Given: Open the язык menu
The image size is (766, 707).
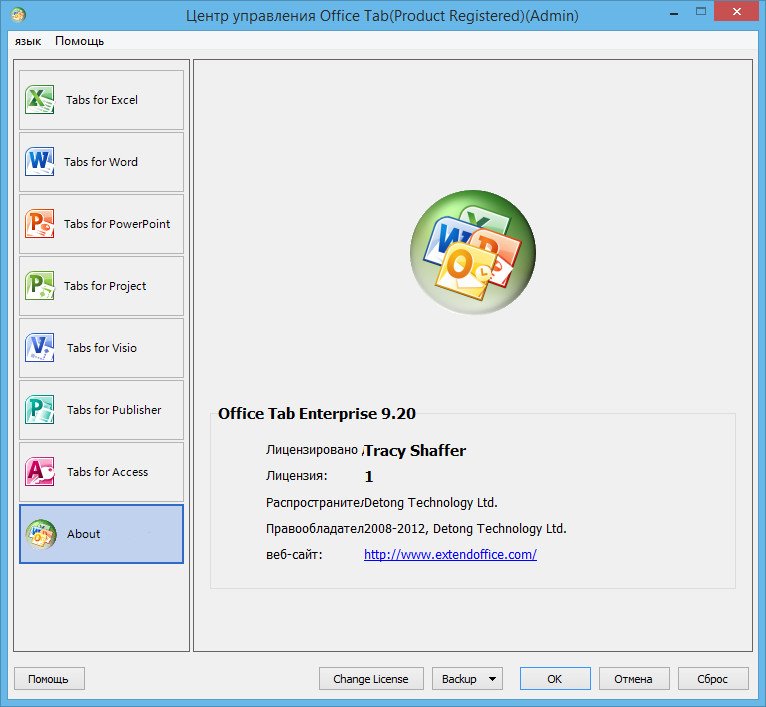Looking at the screenshot, I should (28, 41).
